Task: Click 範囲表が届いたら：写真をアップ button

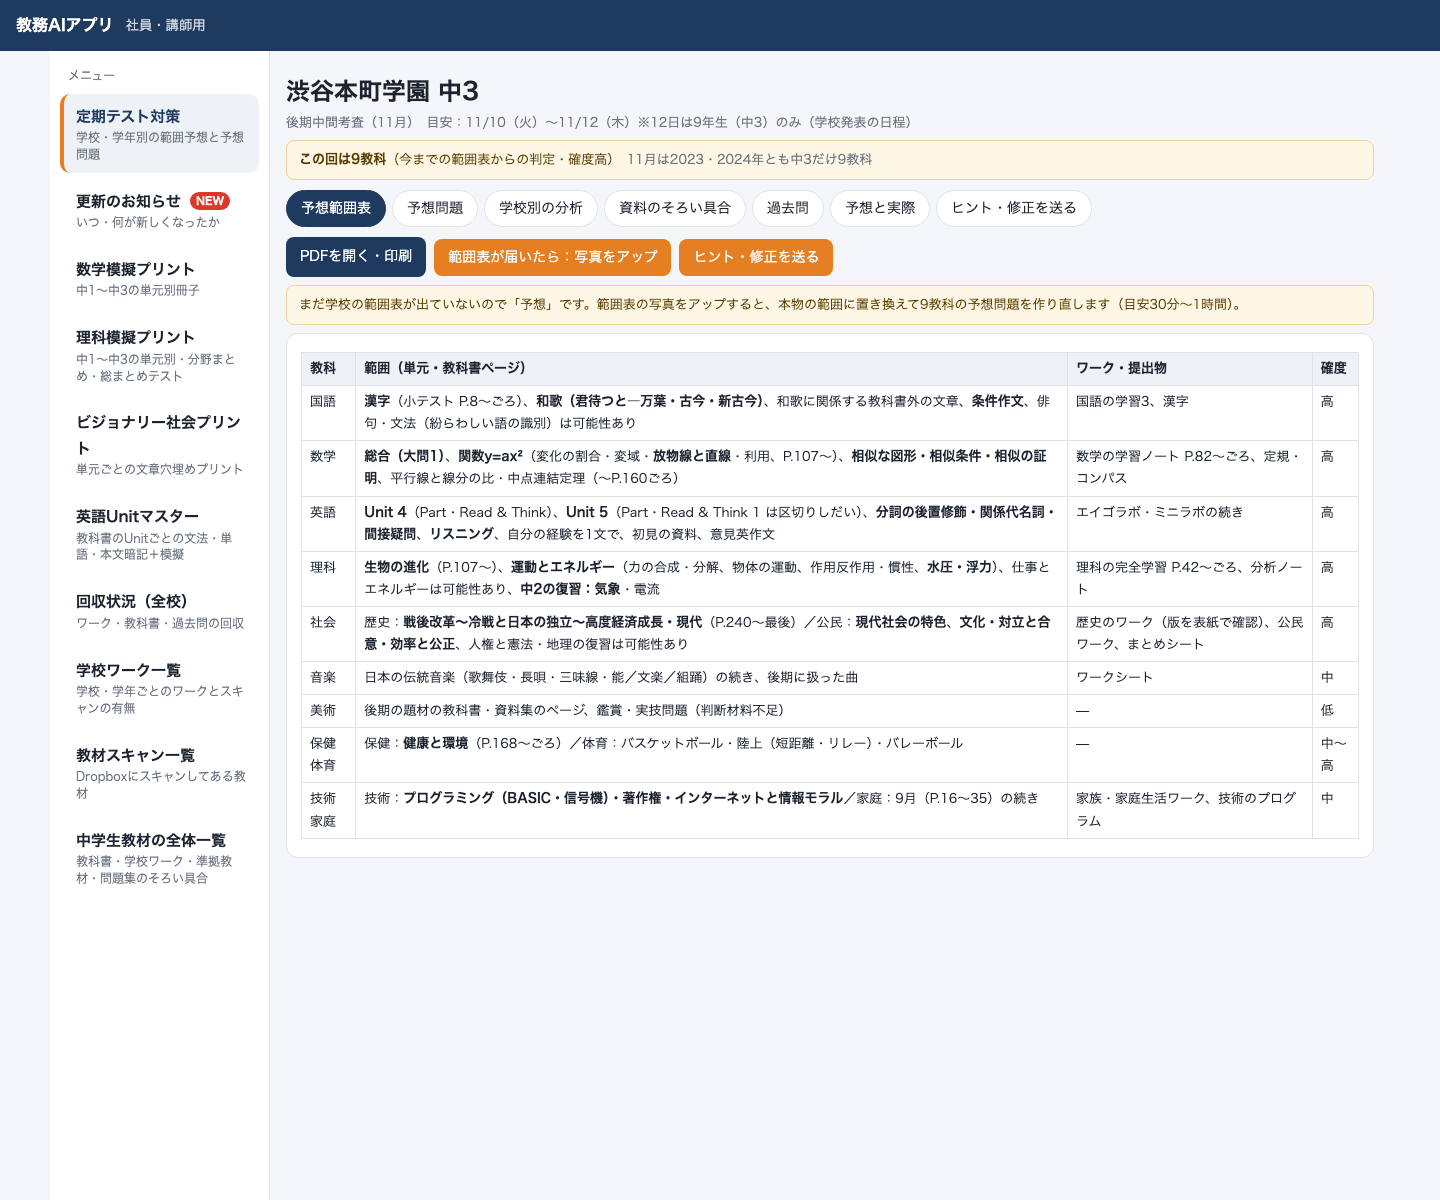Action: click(552, 257)
